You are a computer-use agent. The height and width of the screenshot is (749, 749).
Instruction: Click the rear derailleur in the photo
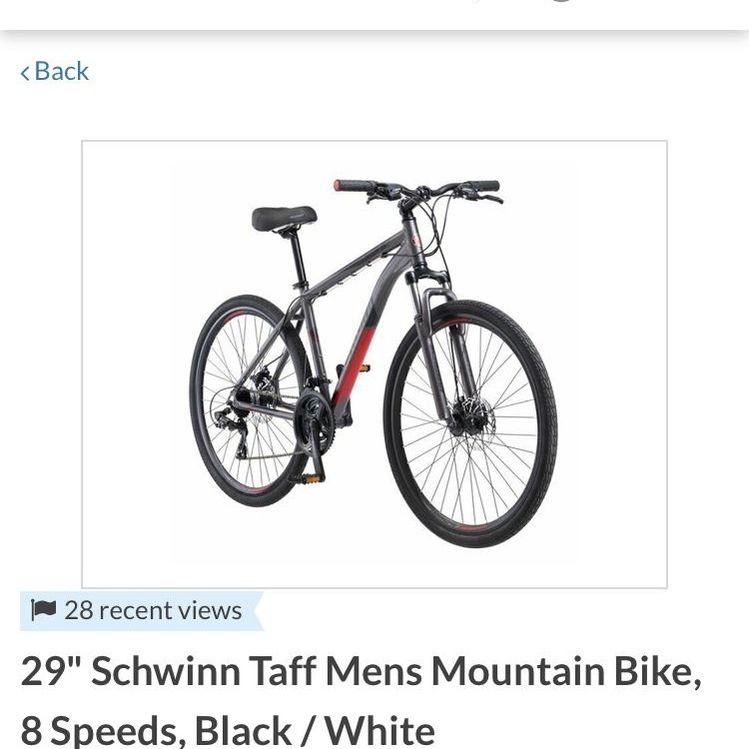click(235, 428)
